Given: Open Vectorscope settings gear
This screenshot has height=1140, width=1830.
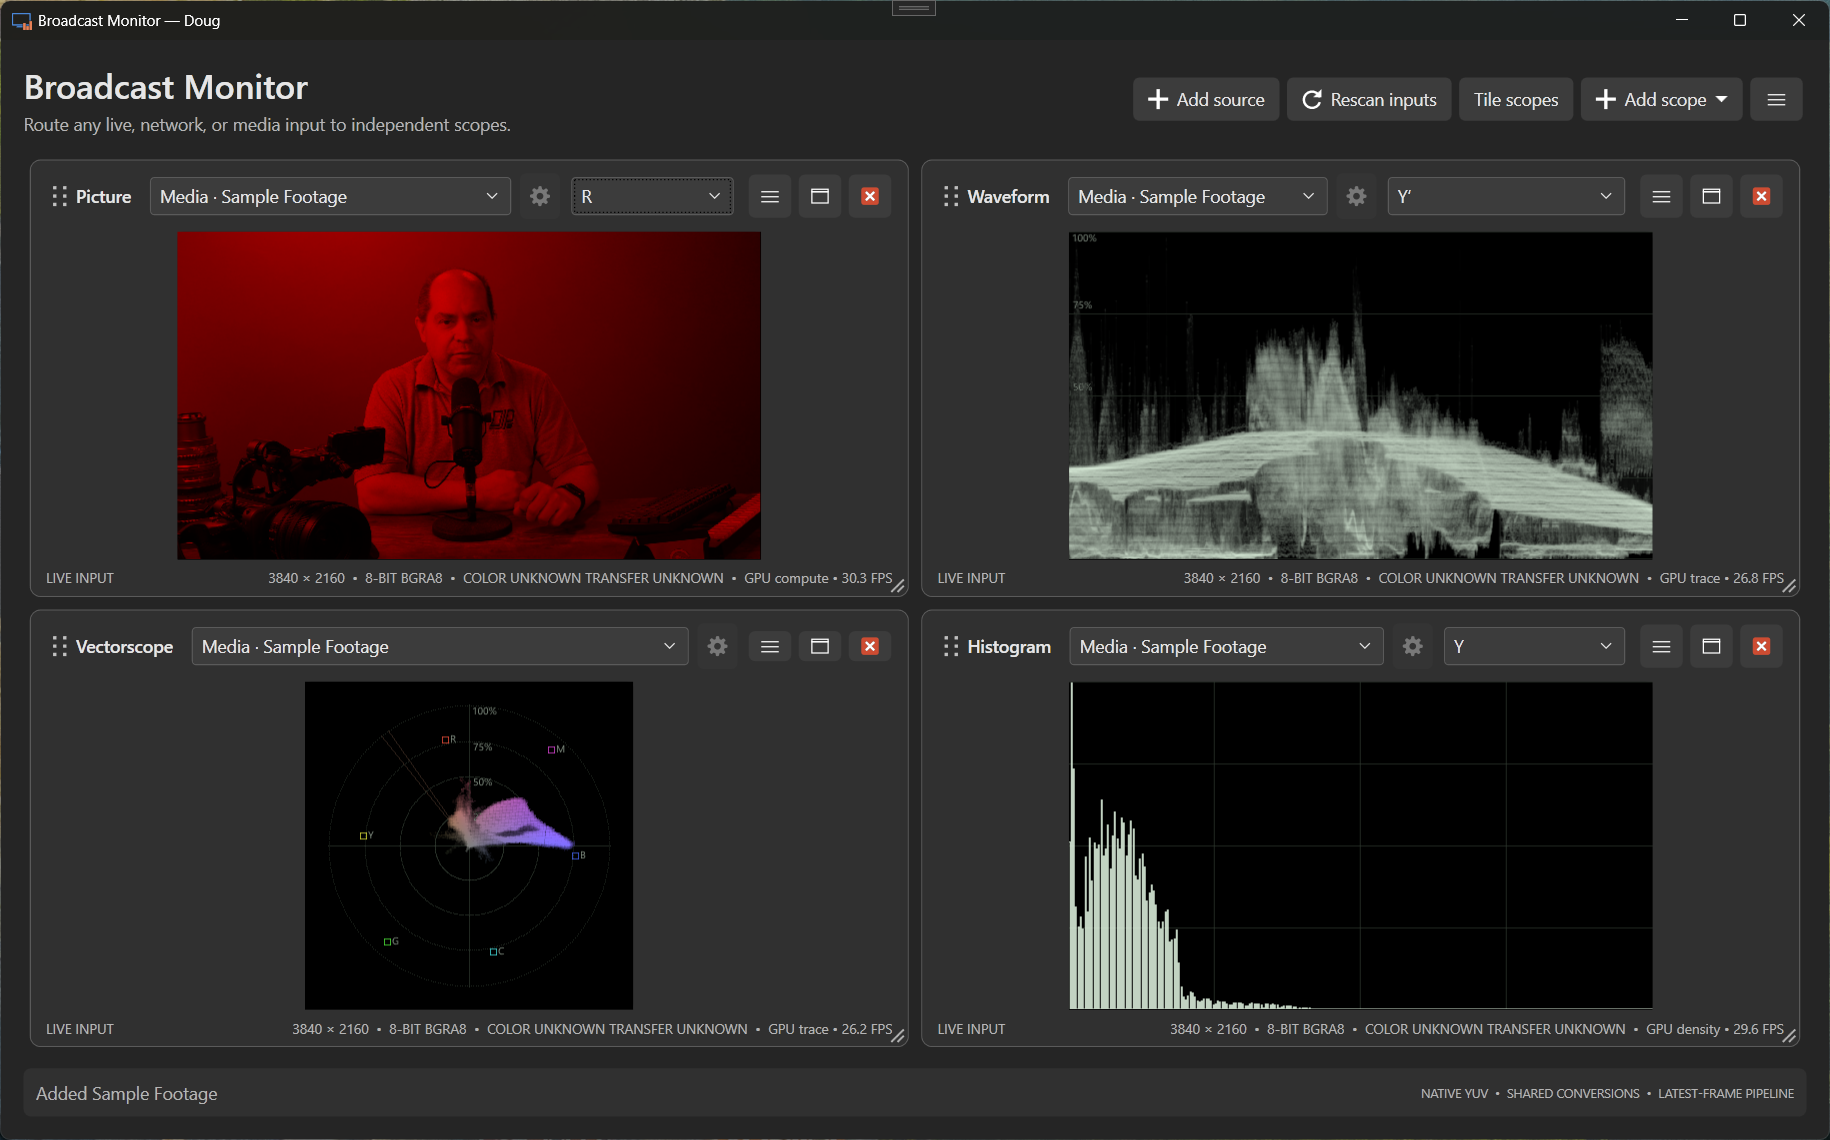Looking at the screenshot, I should coord(717,646).
